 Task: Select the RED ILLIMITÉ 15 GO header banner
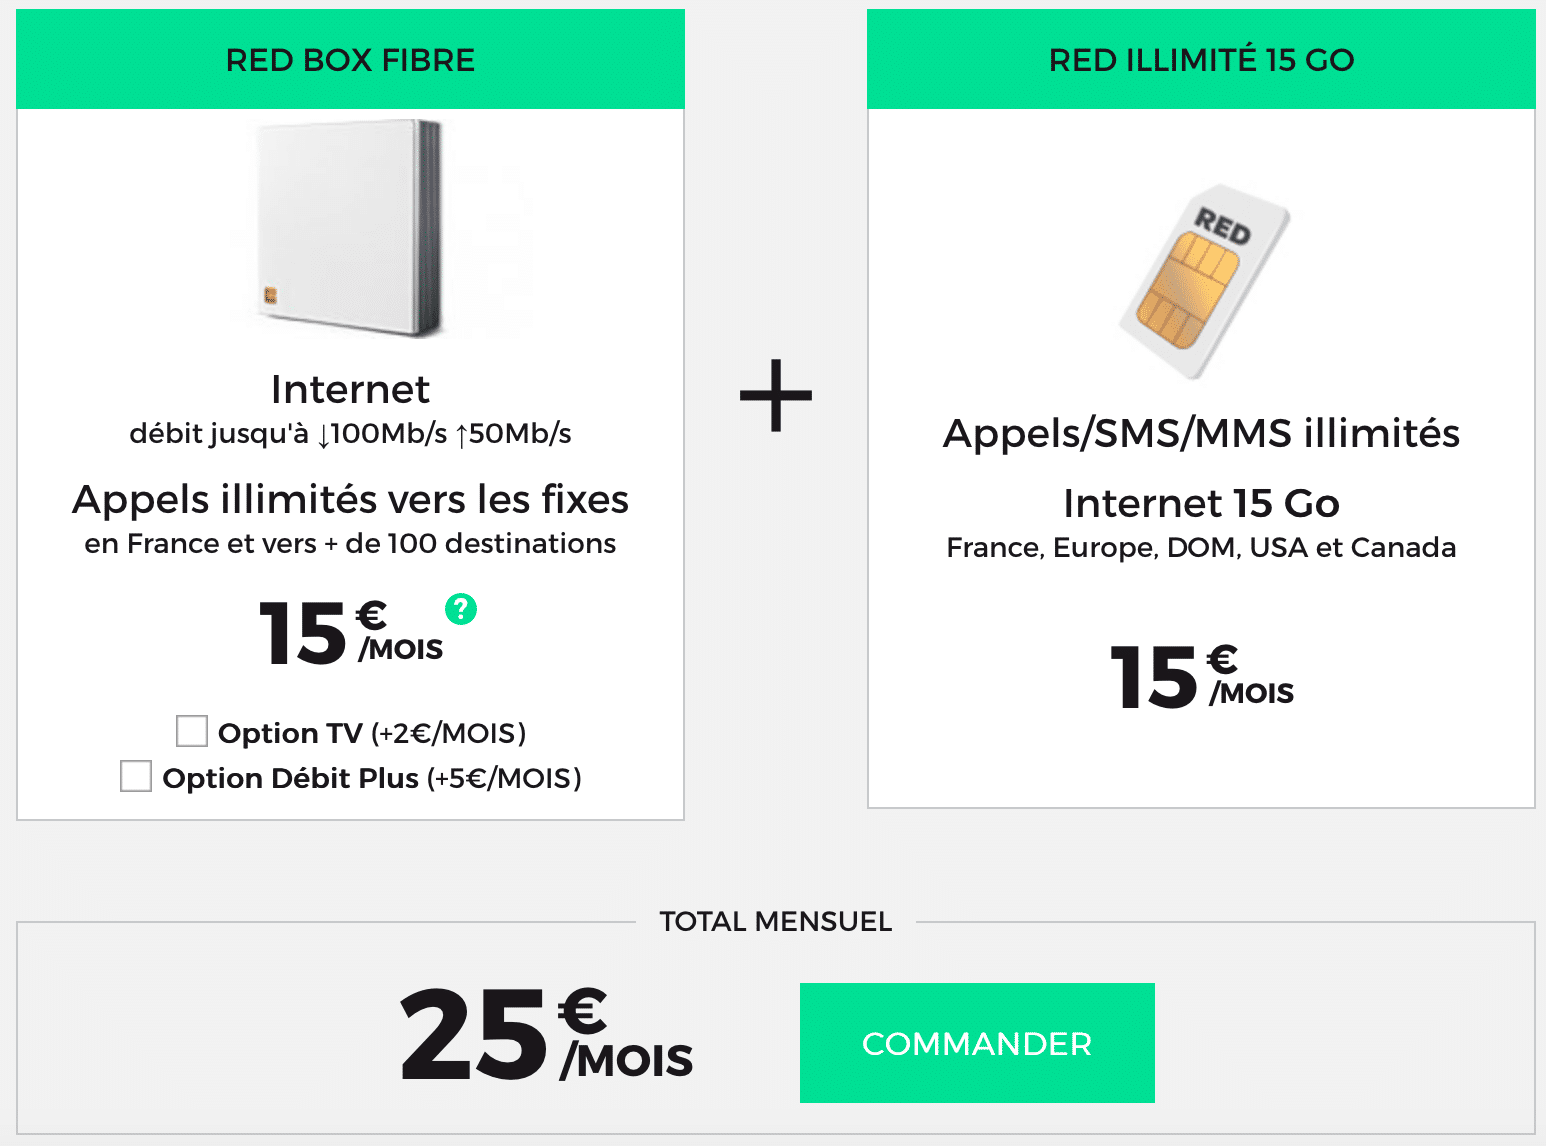[1200, 59]
